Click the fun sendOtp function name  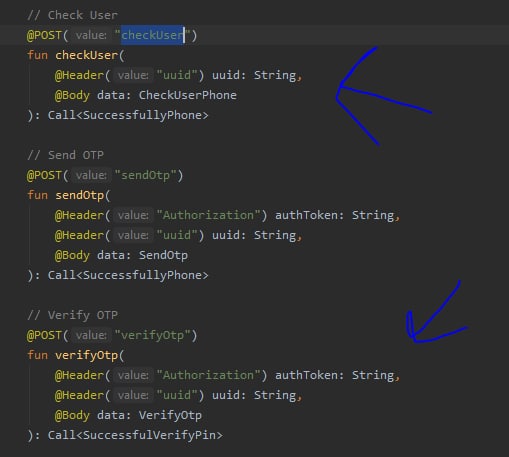80,195
